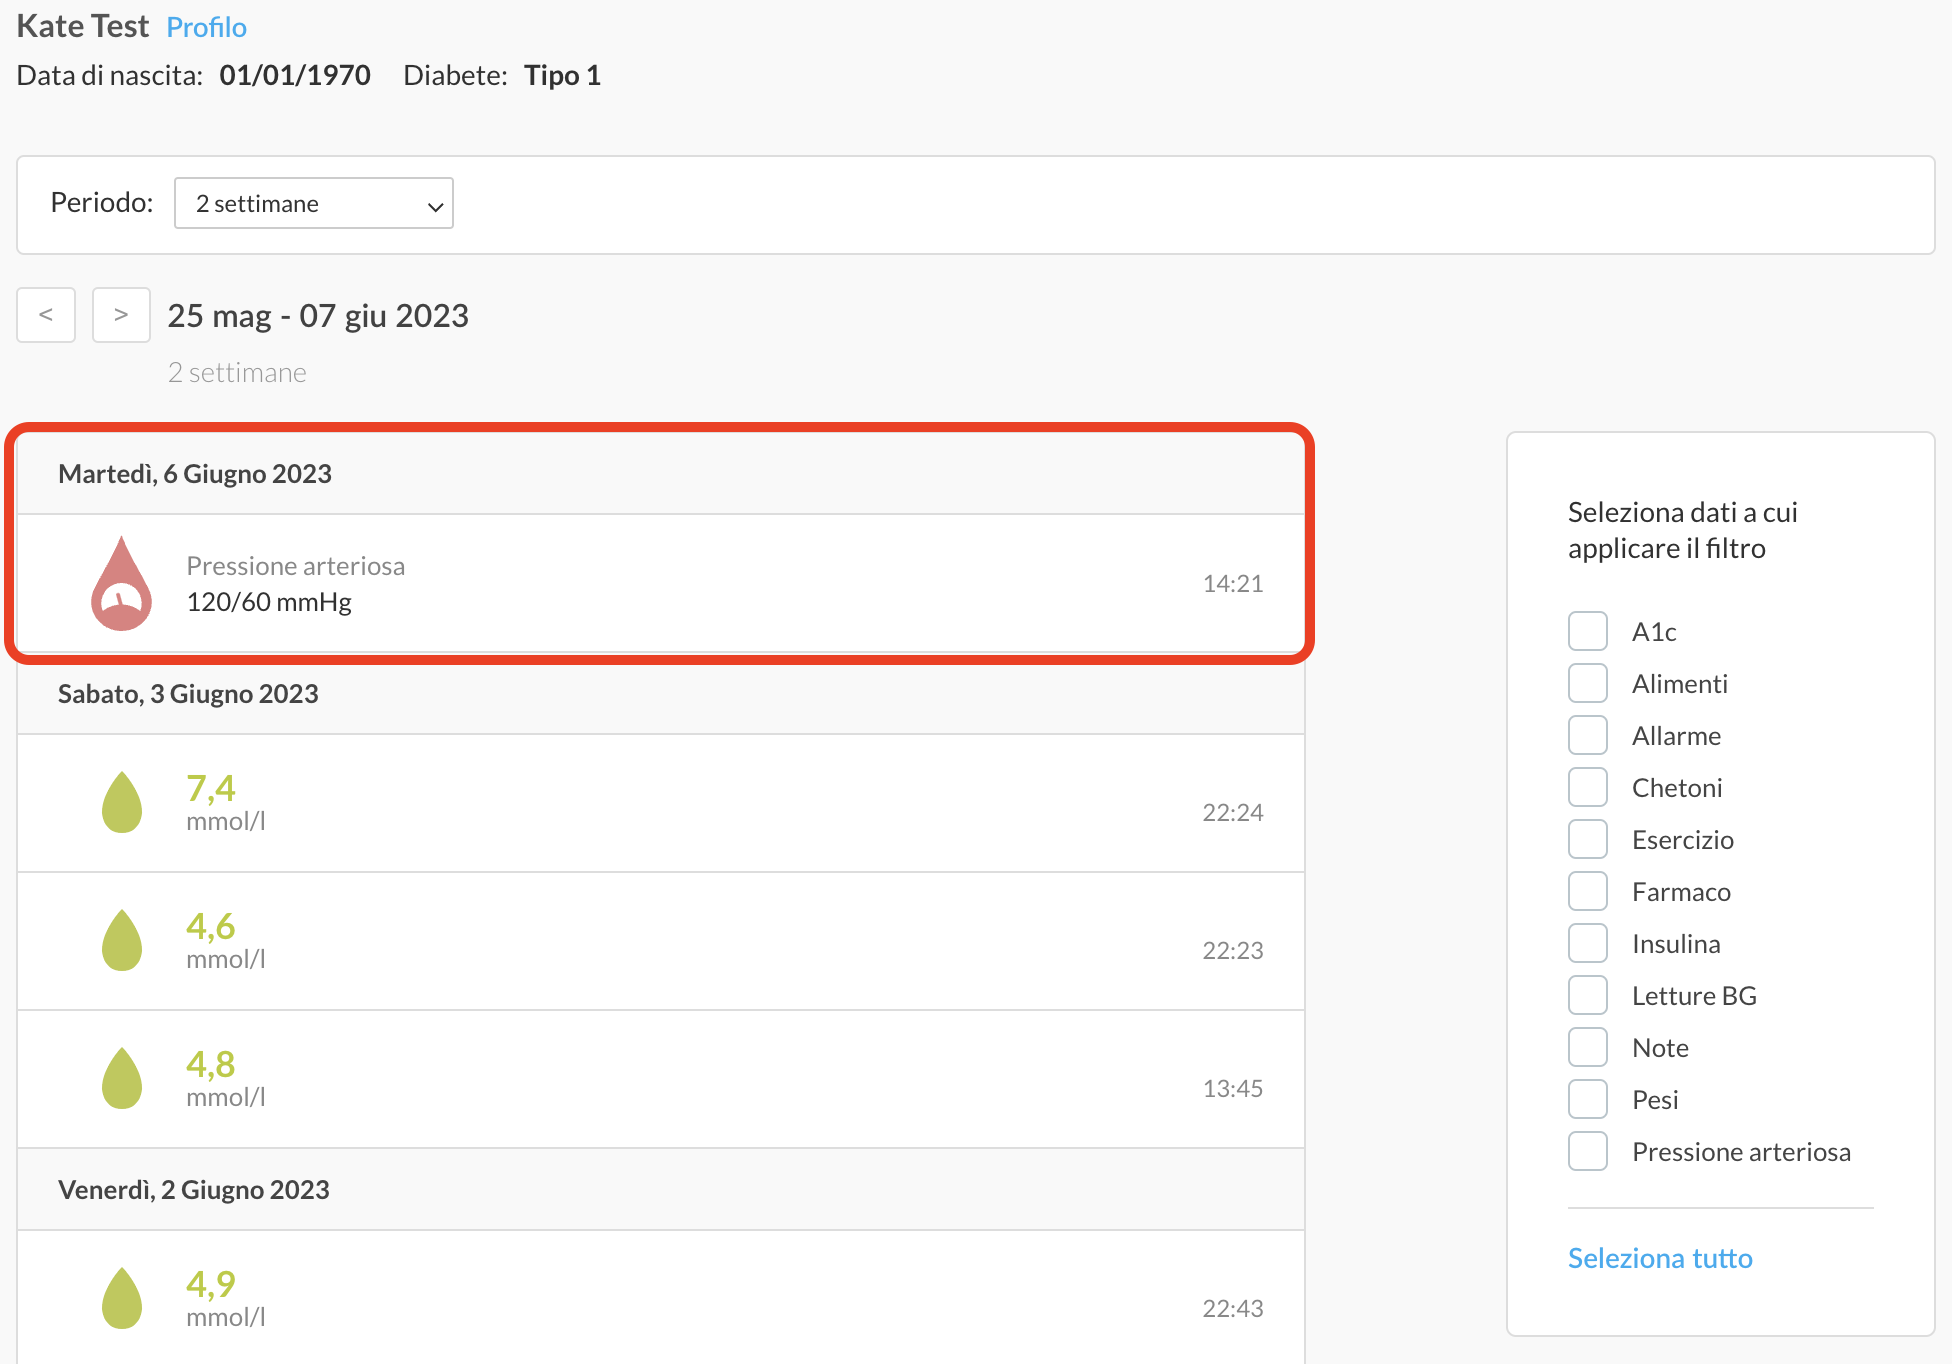
Task: Click the glucose drop icon for 4,6 mmol/l
Action: pos(122,940)
